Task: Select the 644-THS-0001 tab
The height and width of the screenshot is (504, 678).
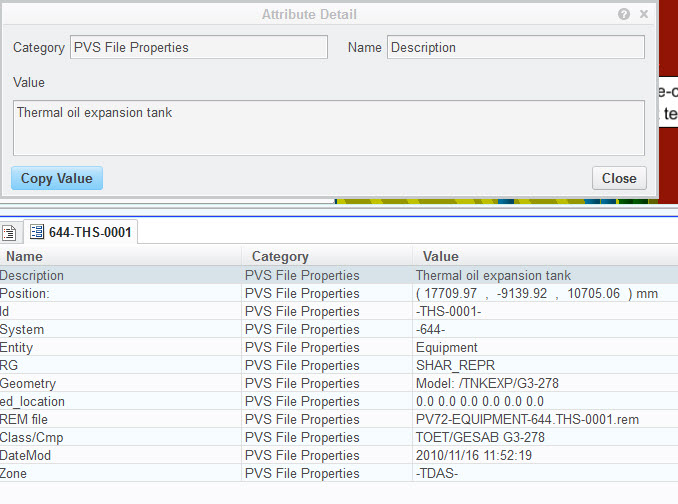Action: click(81, 232)
